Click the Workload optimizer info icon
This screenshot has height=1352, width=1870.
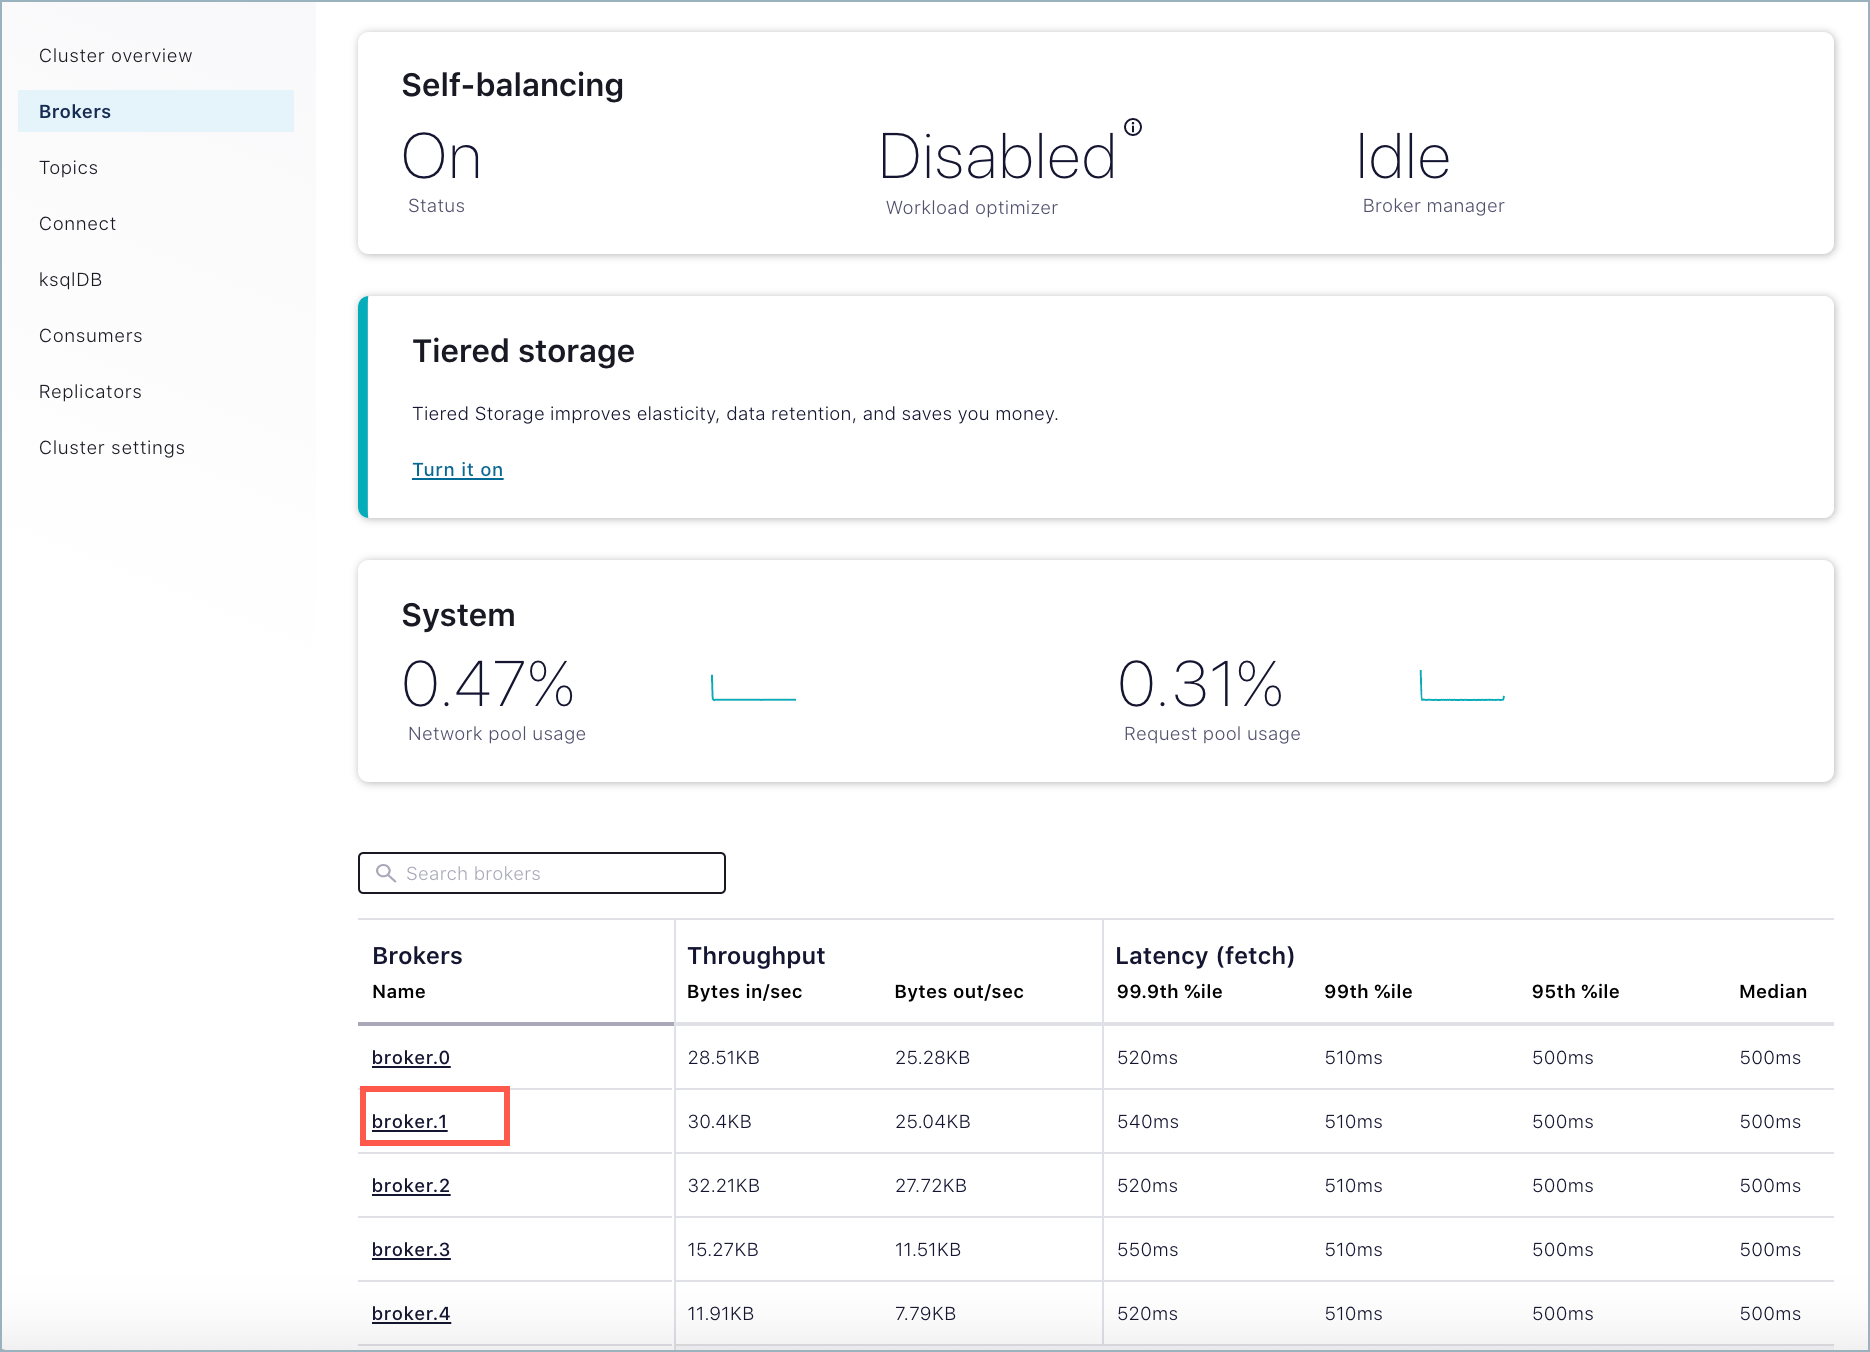[1133, 127]
